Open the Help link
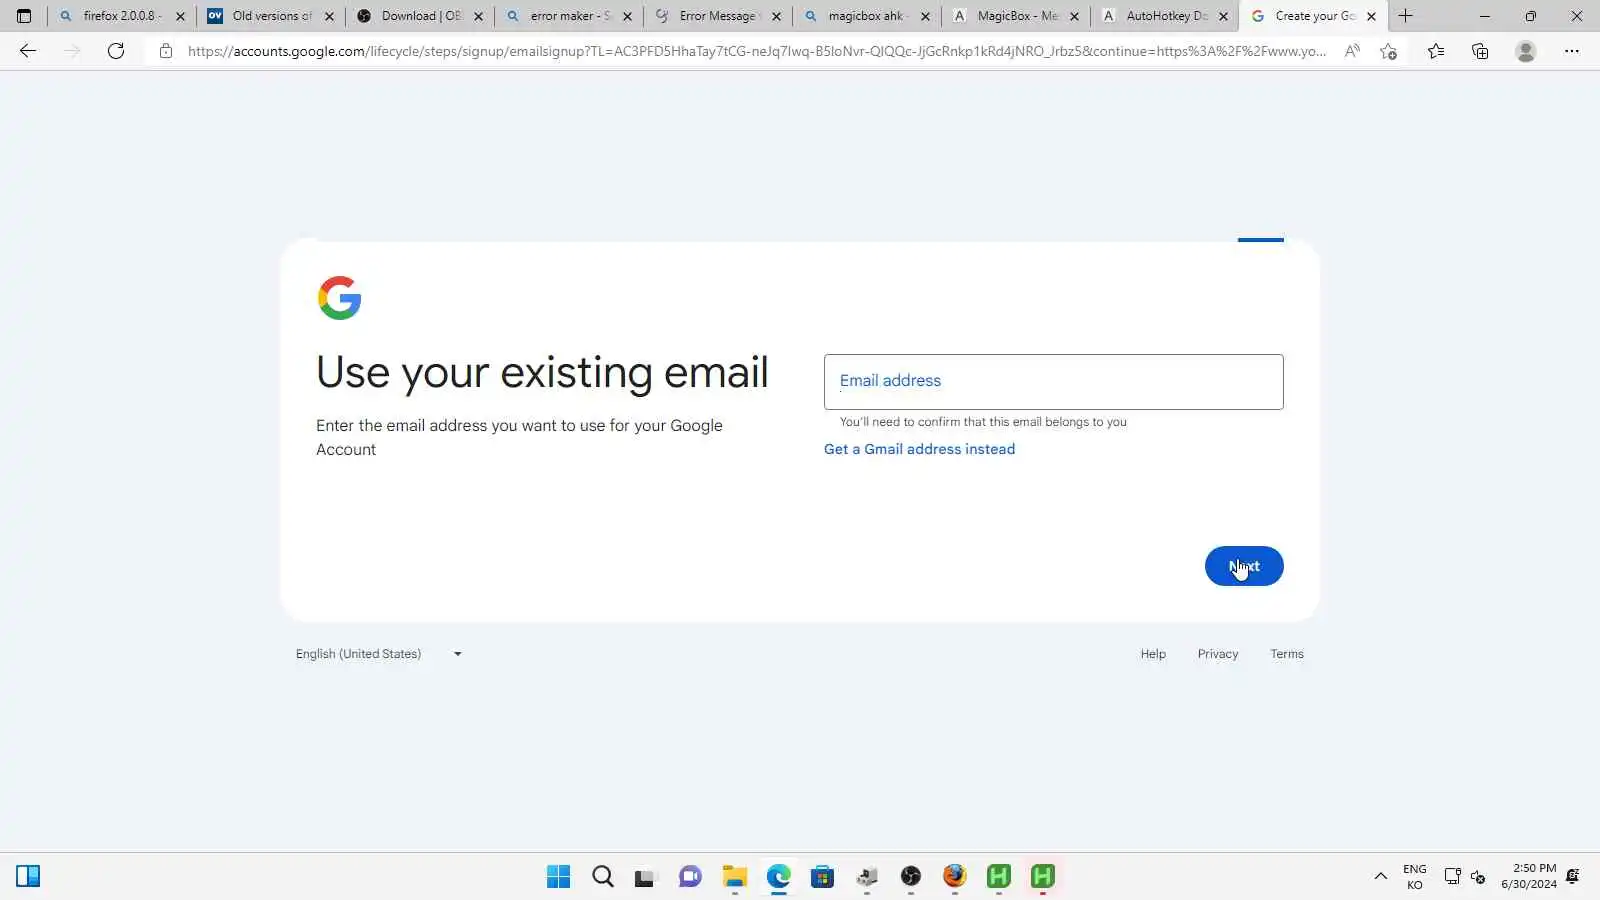The width and height of the screenshot is (1600, 900). (x=1153, y=654)
